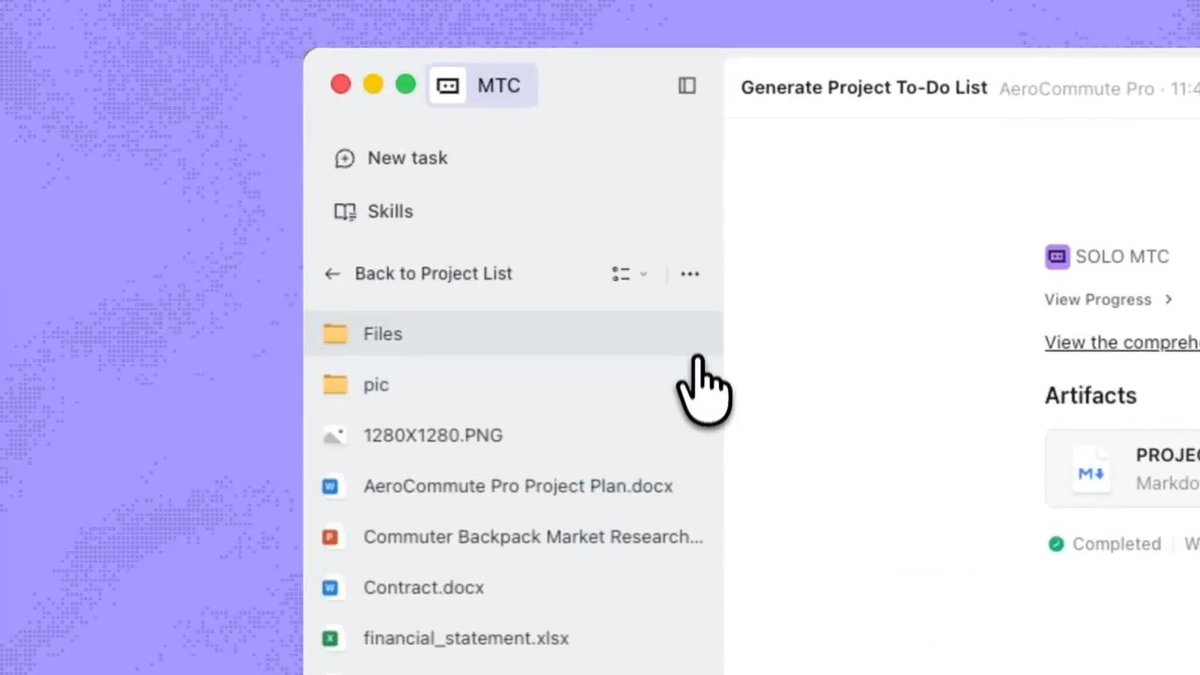Open the PROJECT markdown artifact card
Screen dimensions: 1200x675
tap(1122, 469)
